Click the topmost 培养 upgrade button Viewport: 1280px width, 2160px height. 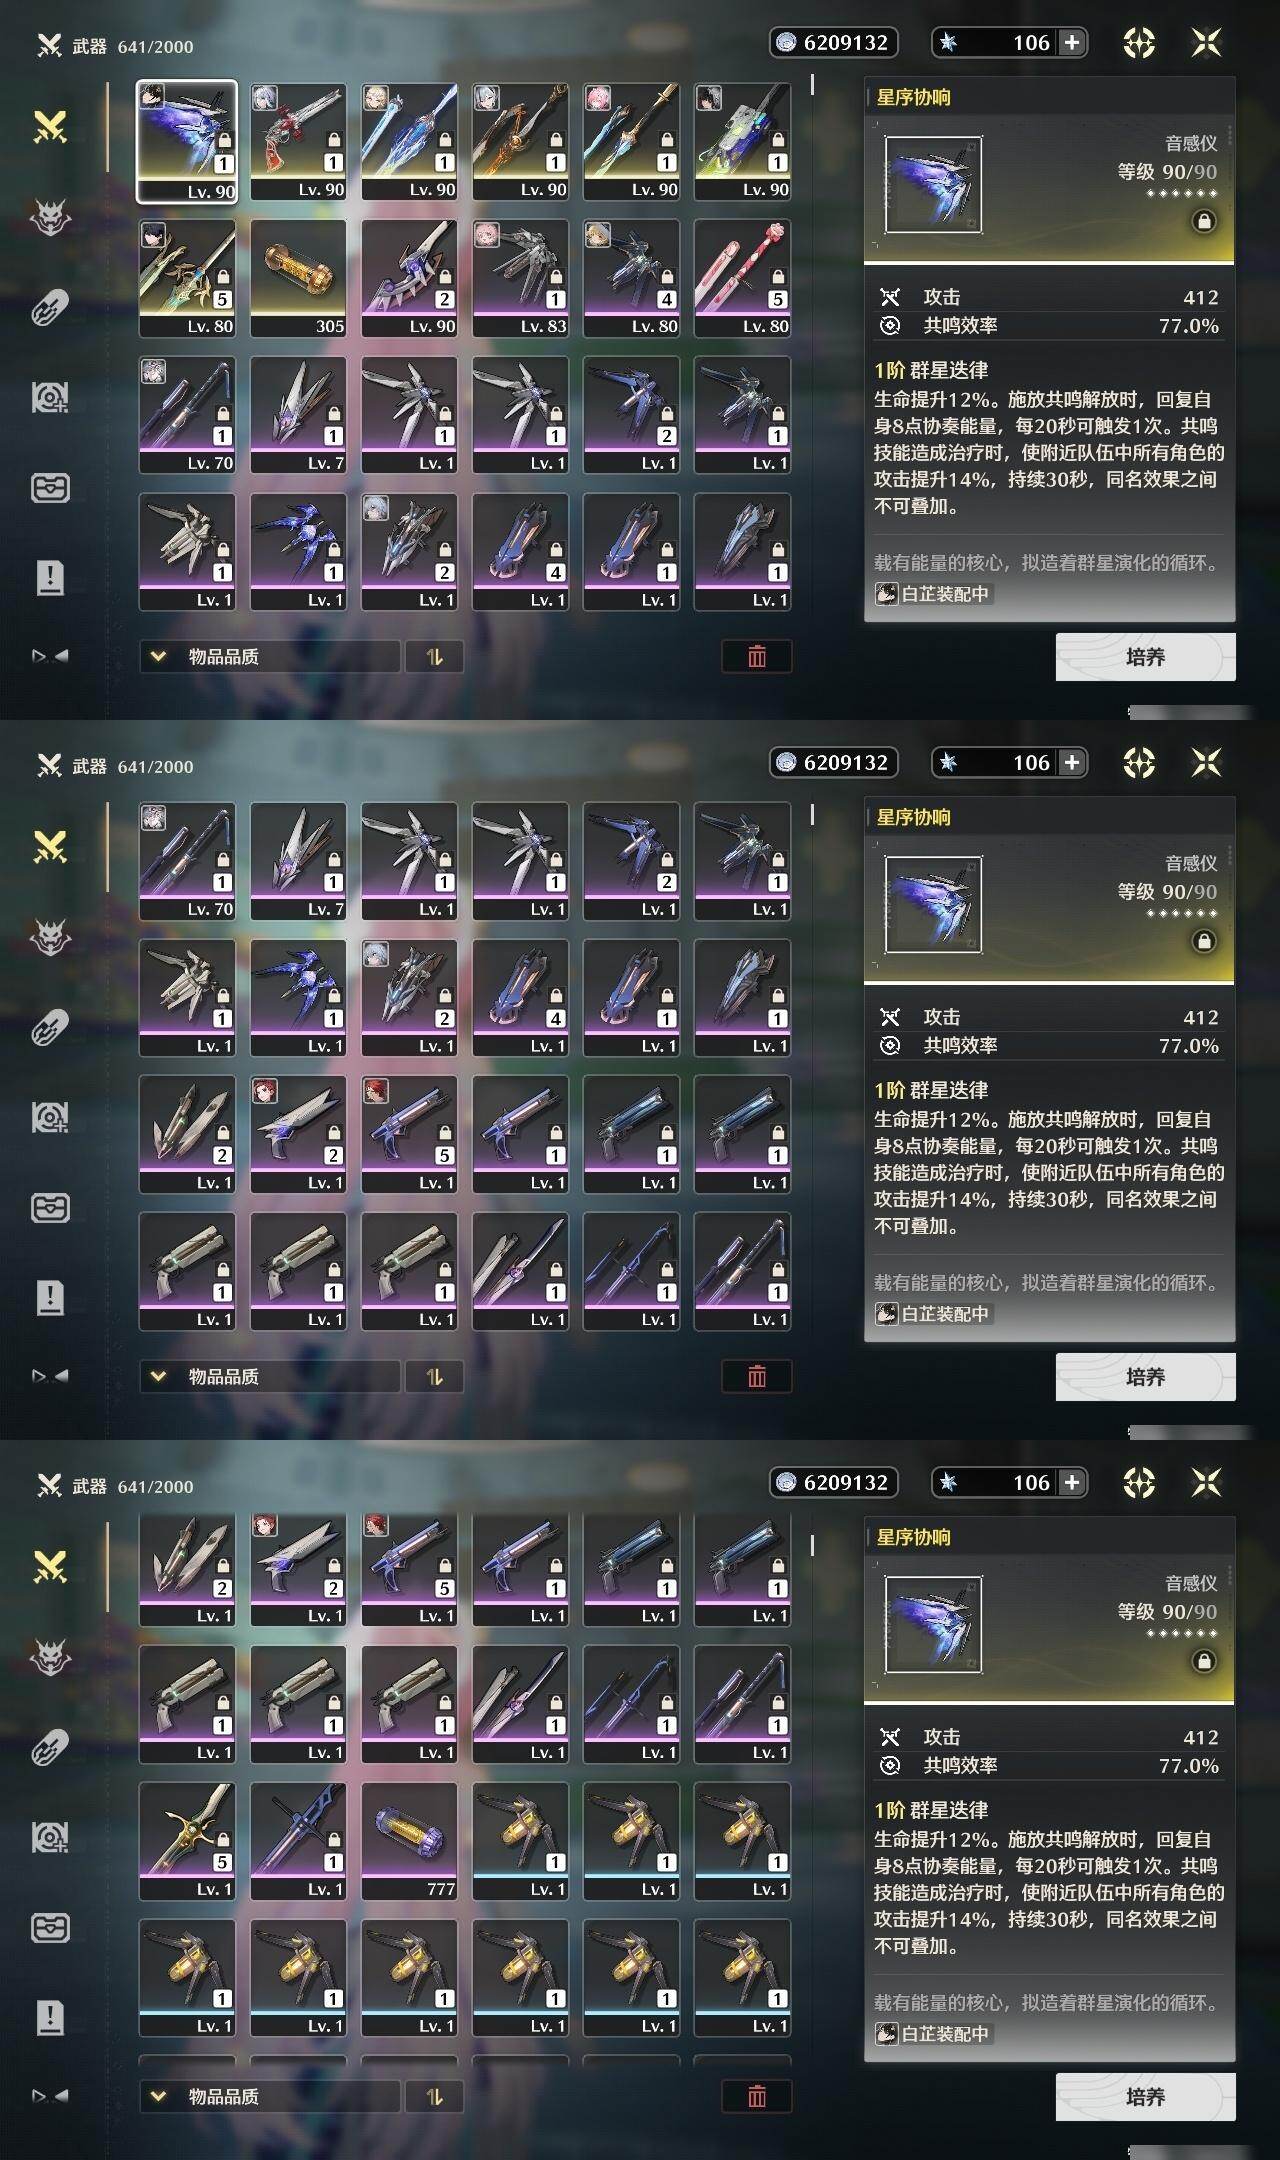point(1146,657)
